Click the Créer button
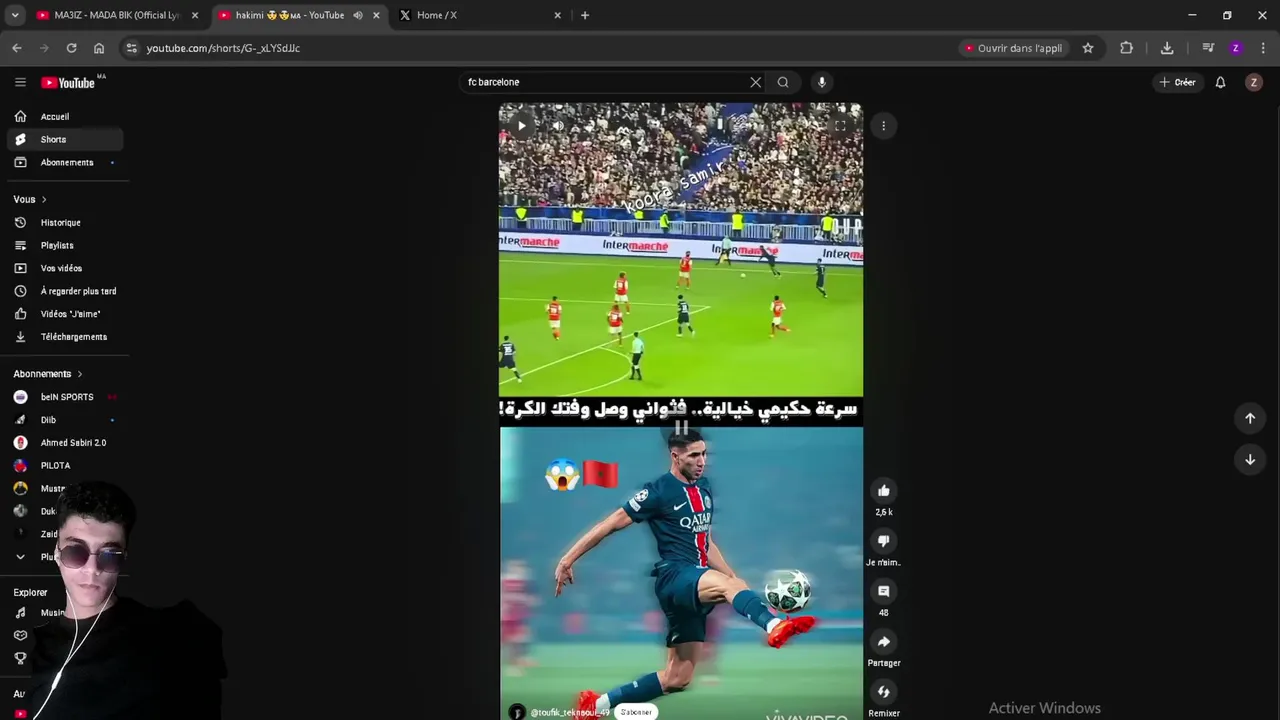Image resolution: width=1280 pixels, height=720 pixels. pyautogui.click(x=1177, y=82)
